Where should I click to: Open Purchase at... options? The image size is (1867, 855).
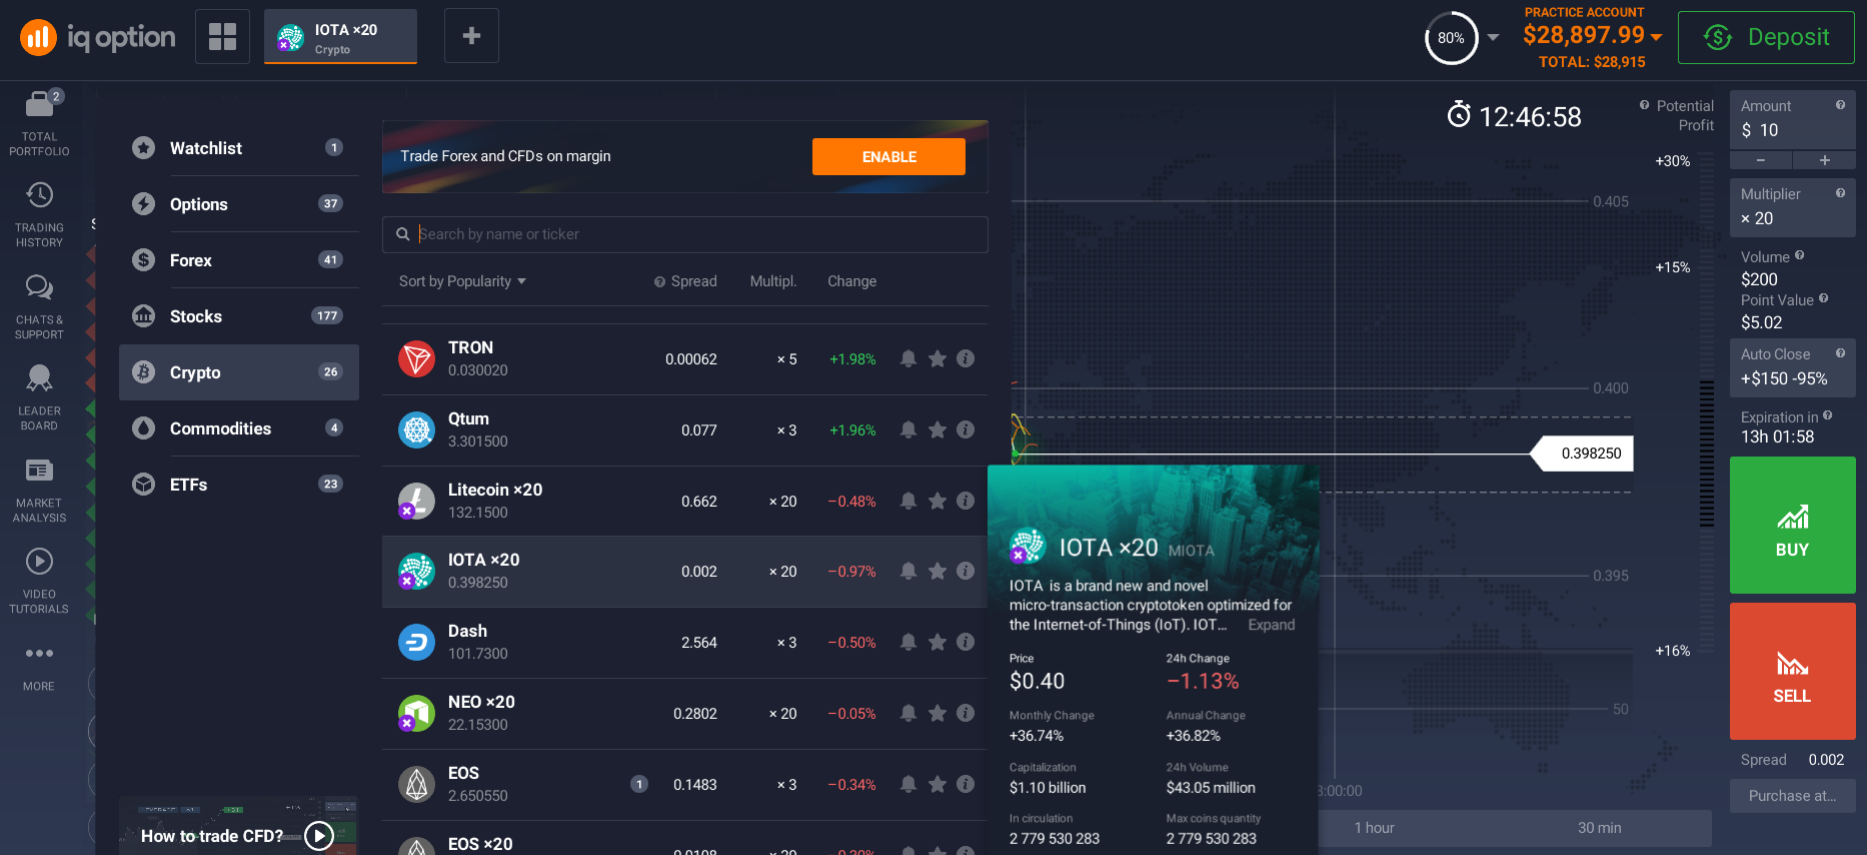tap(1792, 796)
